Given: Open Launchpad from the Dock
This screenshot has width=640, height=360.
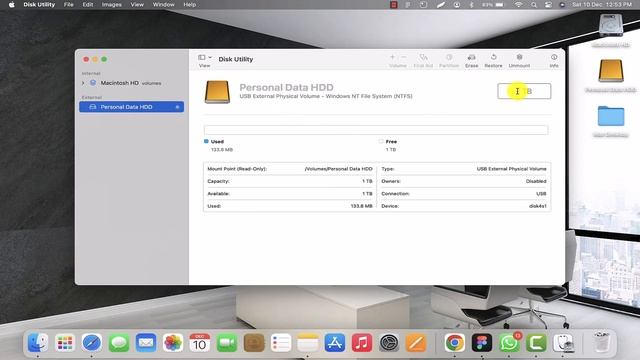Looking at the screenshot, I should (x=65, y=342).
